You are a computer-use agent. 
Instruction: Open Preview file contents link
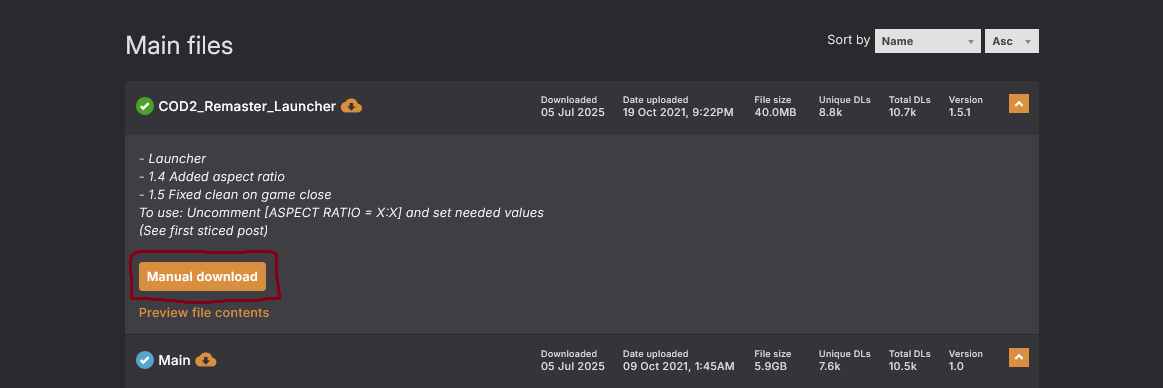point(204,313)
